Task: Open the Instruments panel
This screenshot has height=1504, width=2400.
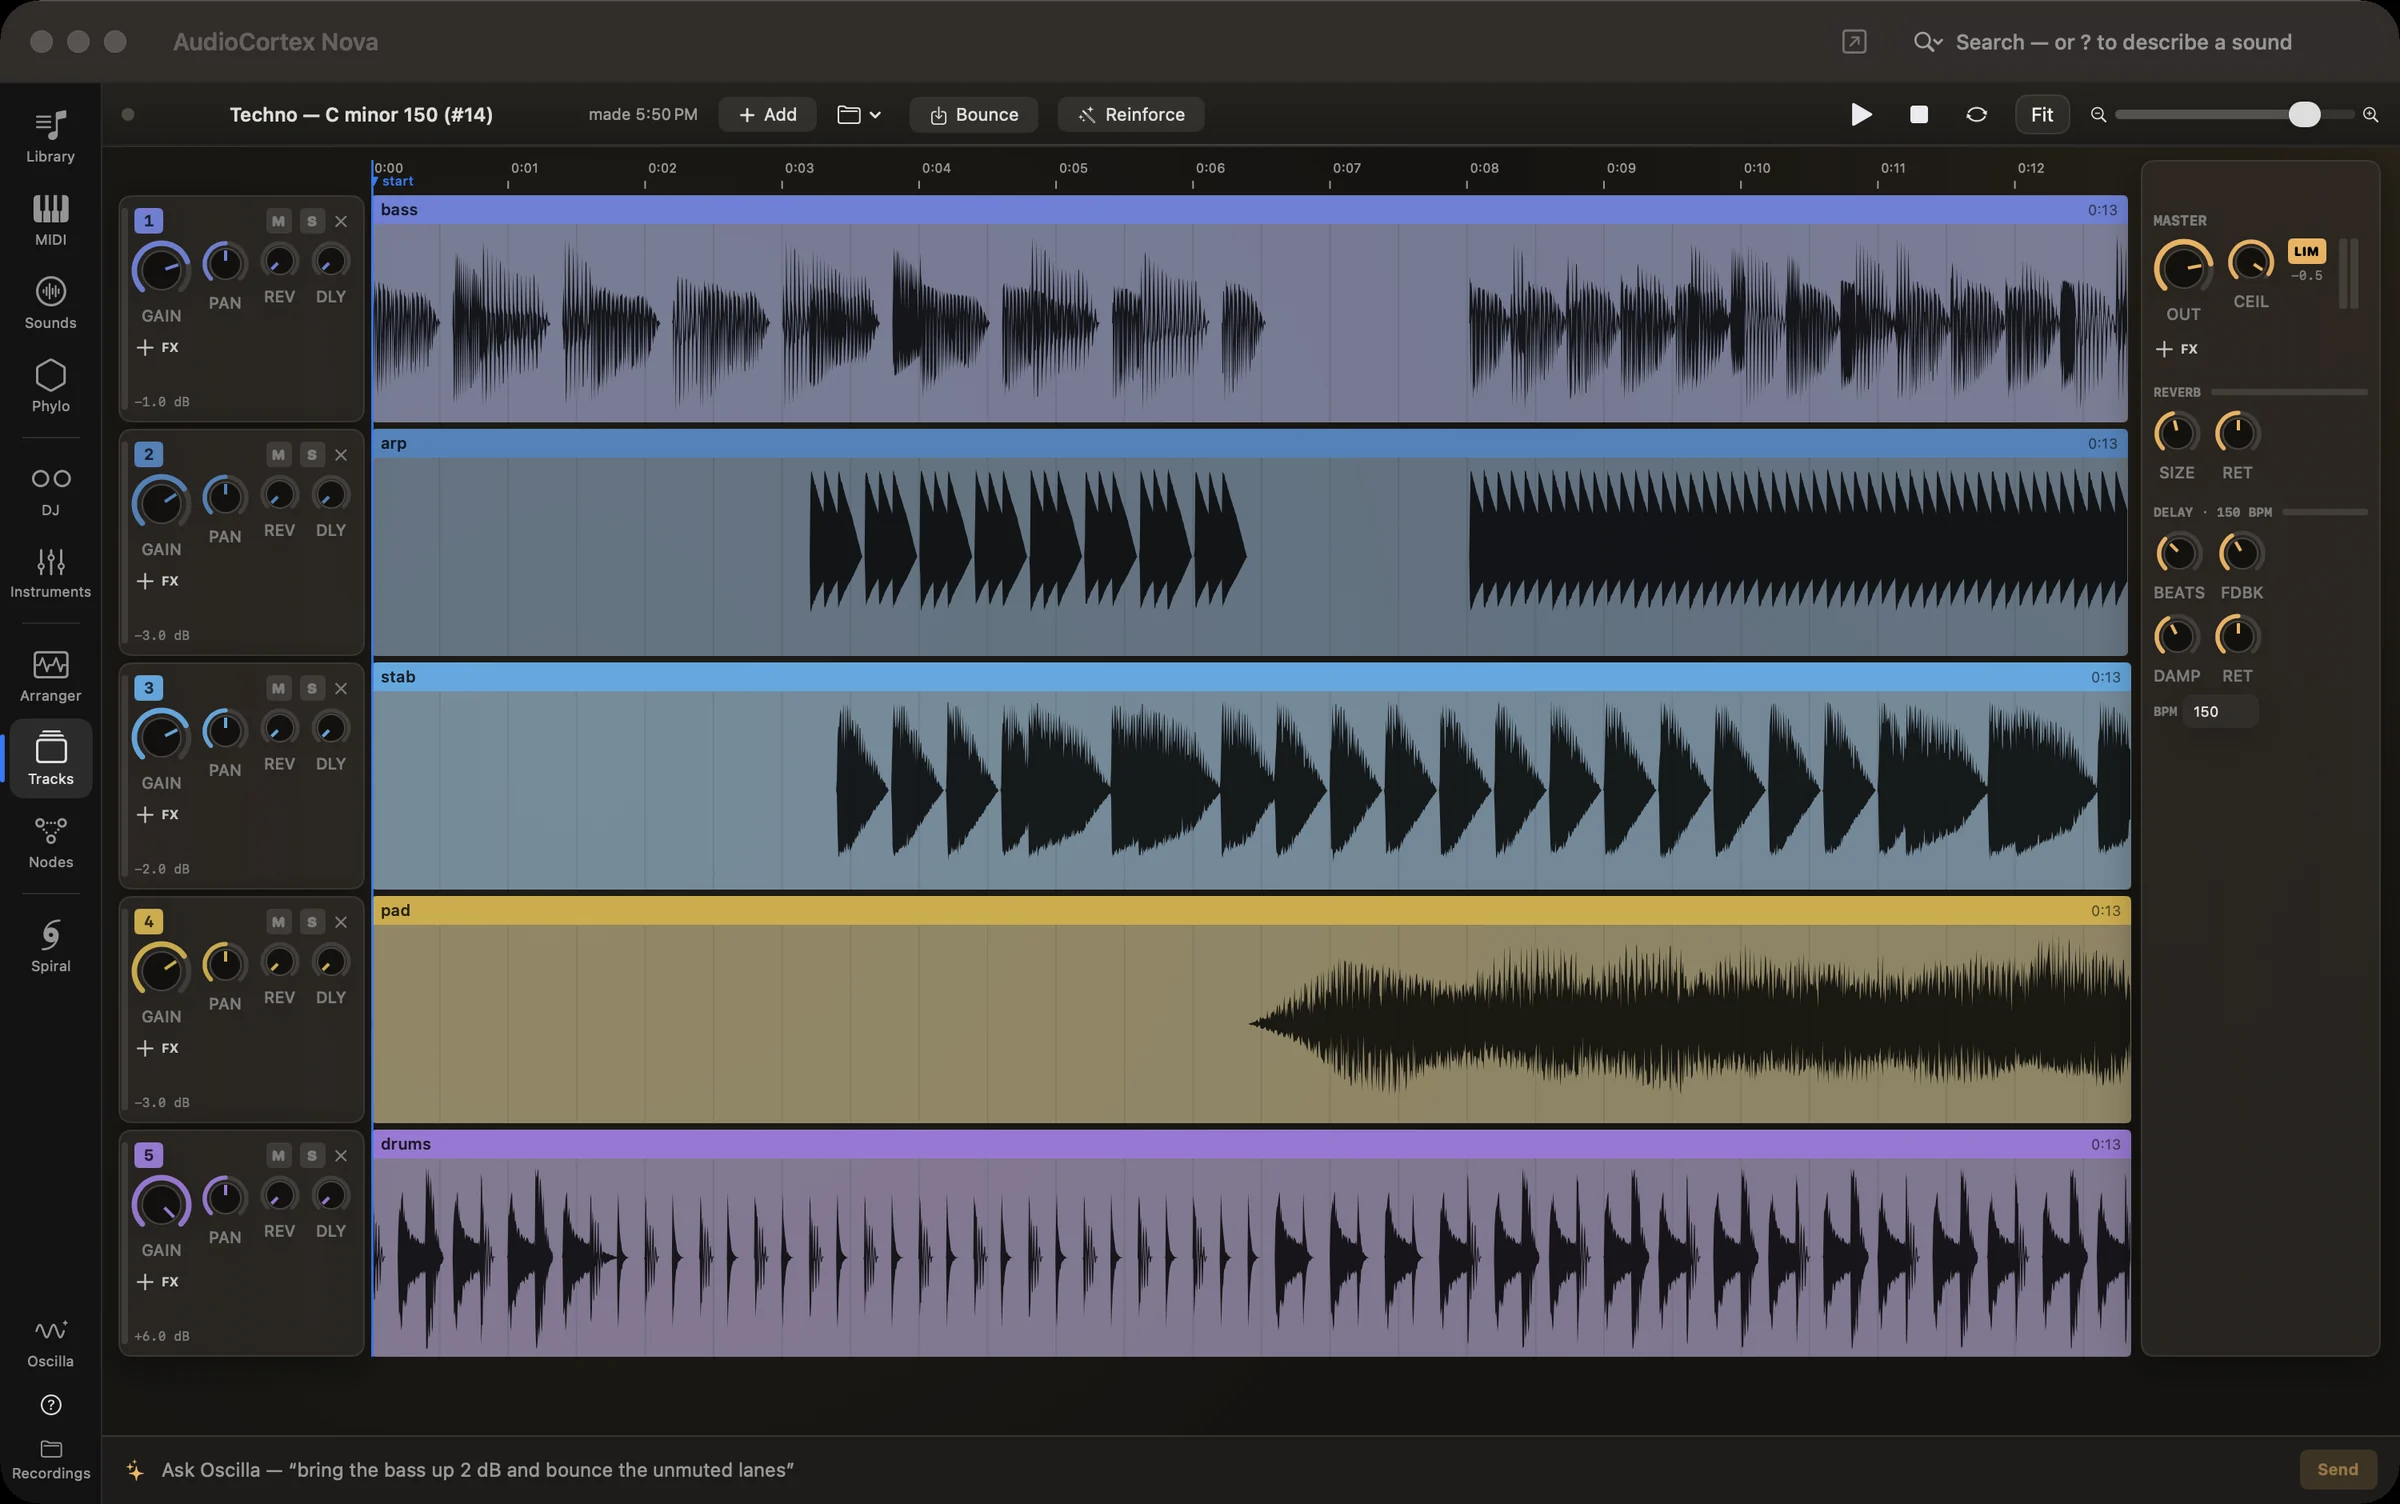Action: tap(50, 572)
